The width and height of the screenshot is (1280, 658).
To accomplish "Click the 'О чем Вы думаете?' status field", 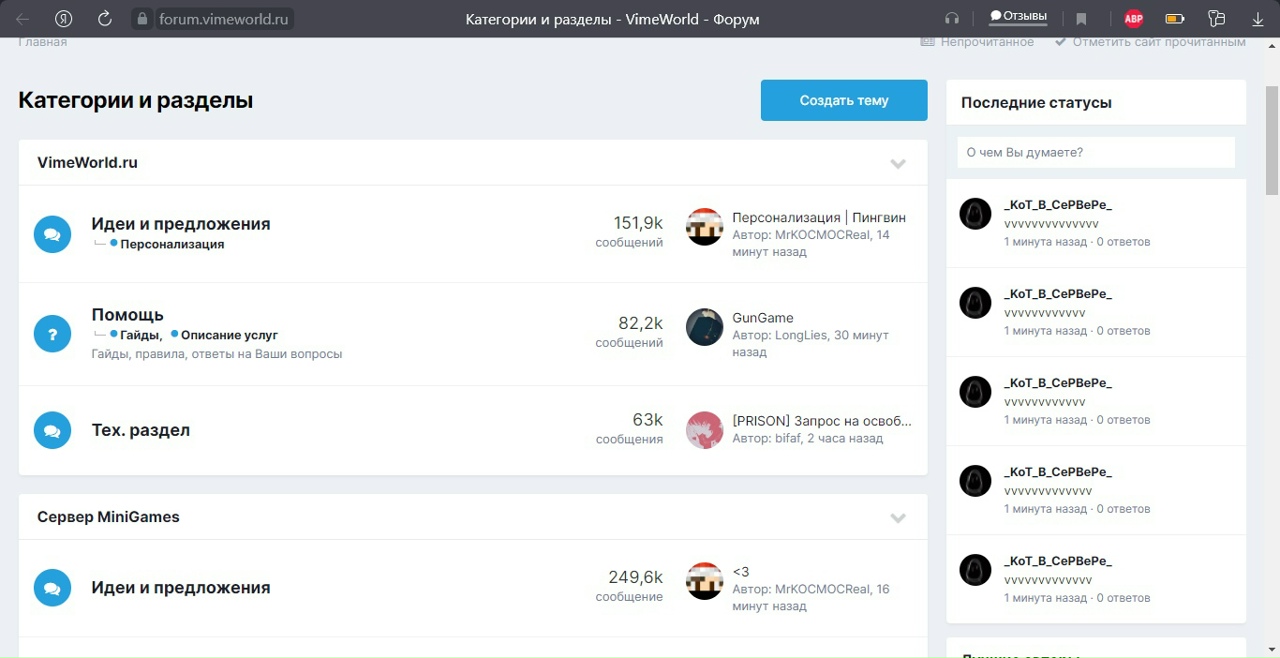I will tap(1095, 153).
